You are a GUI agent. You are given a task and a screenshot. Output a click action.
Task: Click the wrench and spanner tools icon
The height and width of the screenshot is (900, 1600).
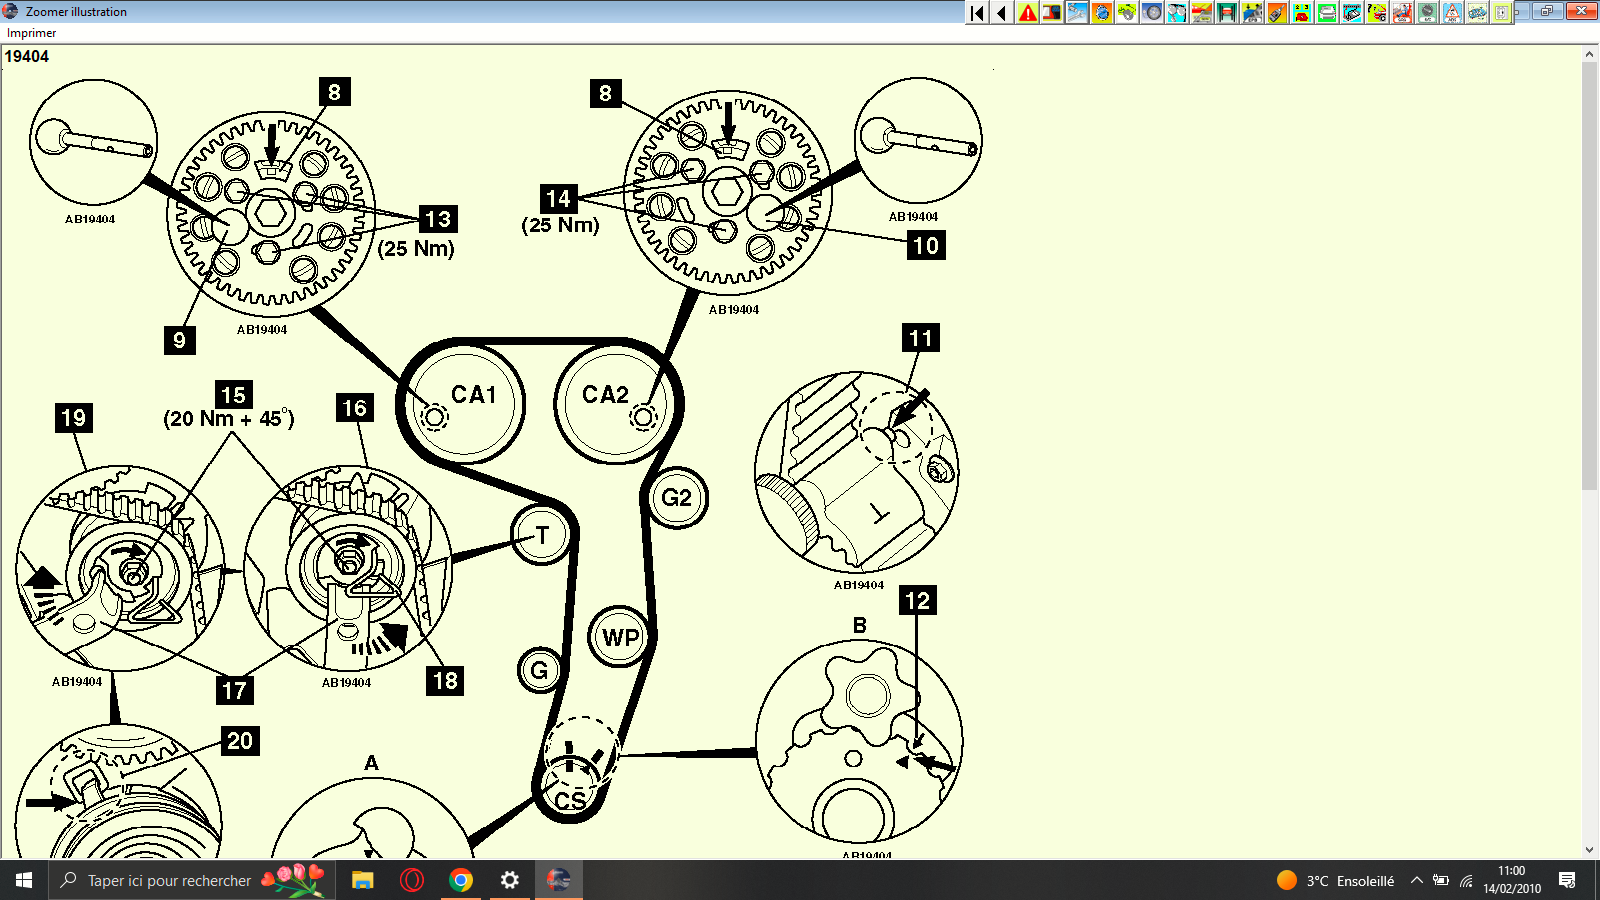[x=1077, y=13]
